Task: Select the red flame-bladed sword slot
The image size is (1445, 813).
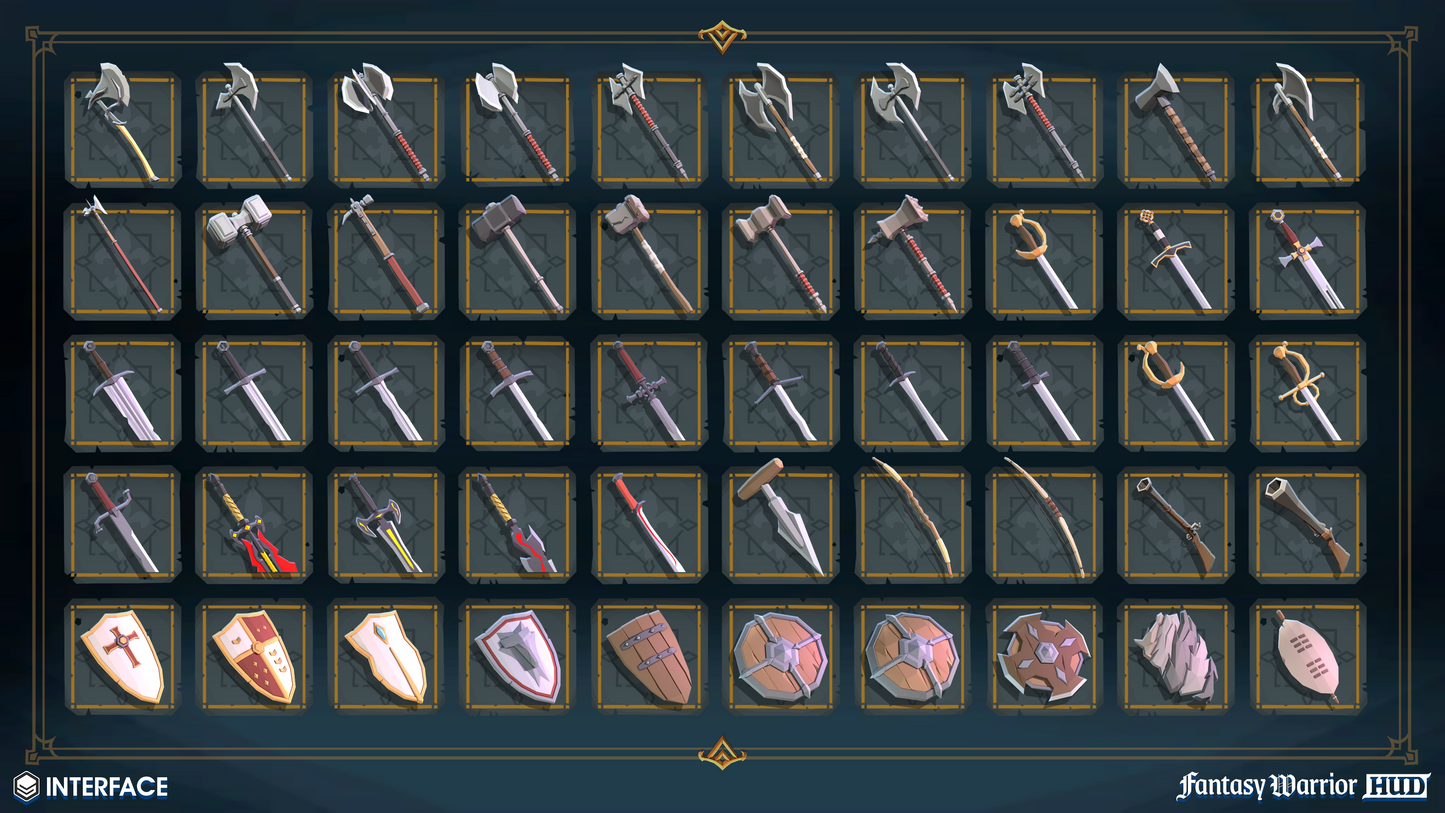Action: (254, 524)
